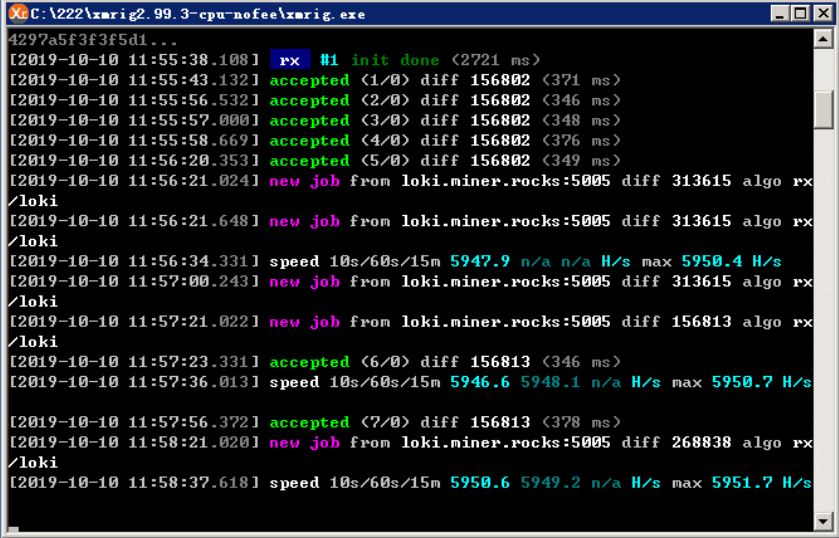Click accepted (7/0) log line

(x=315, y=422)
